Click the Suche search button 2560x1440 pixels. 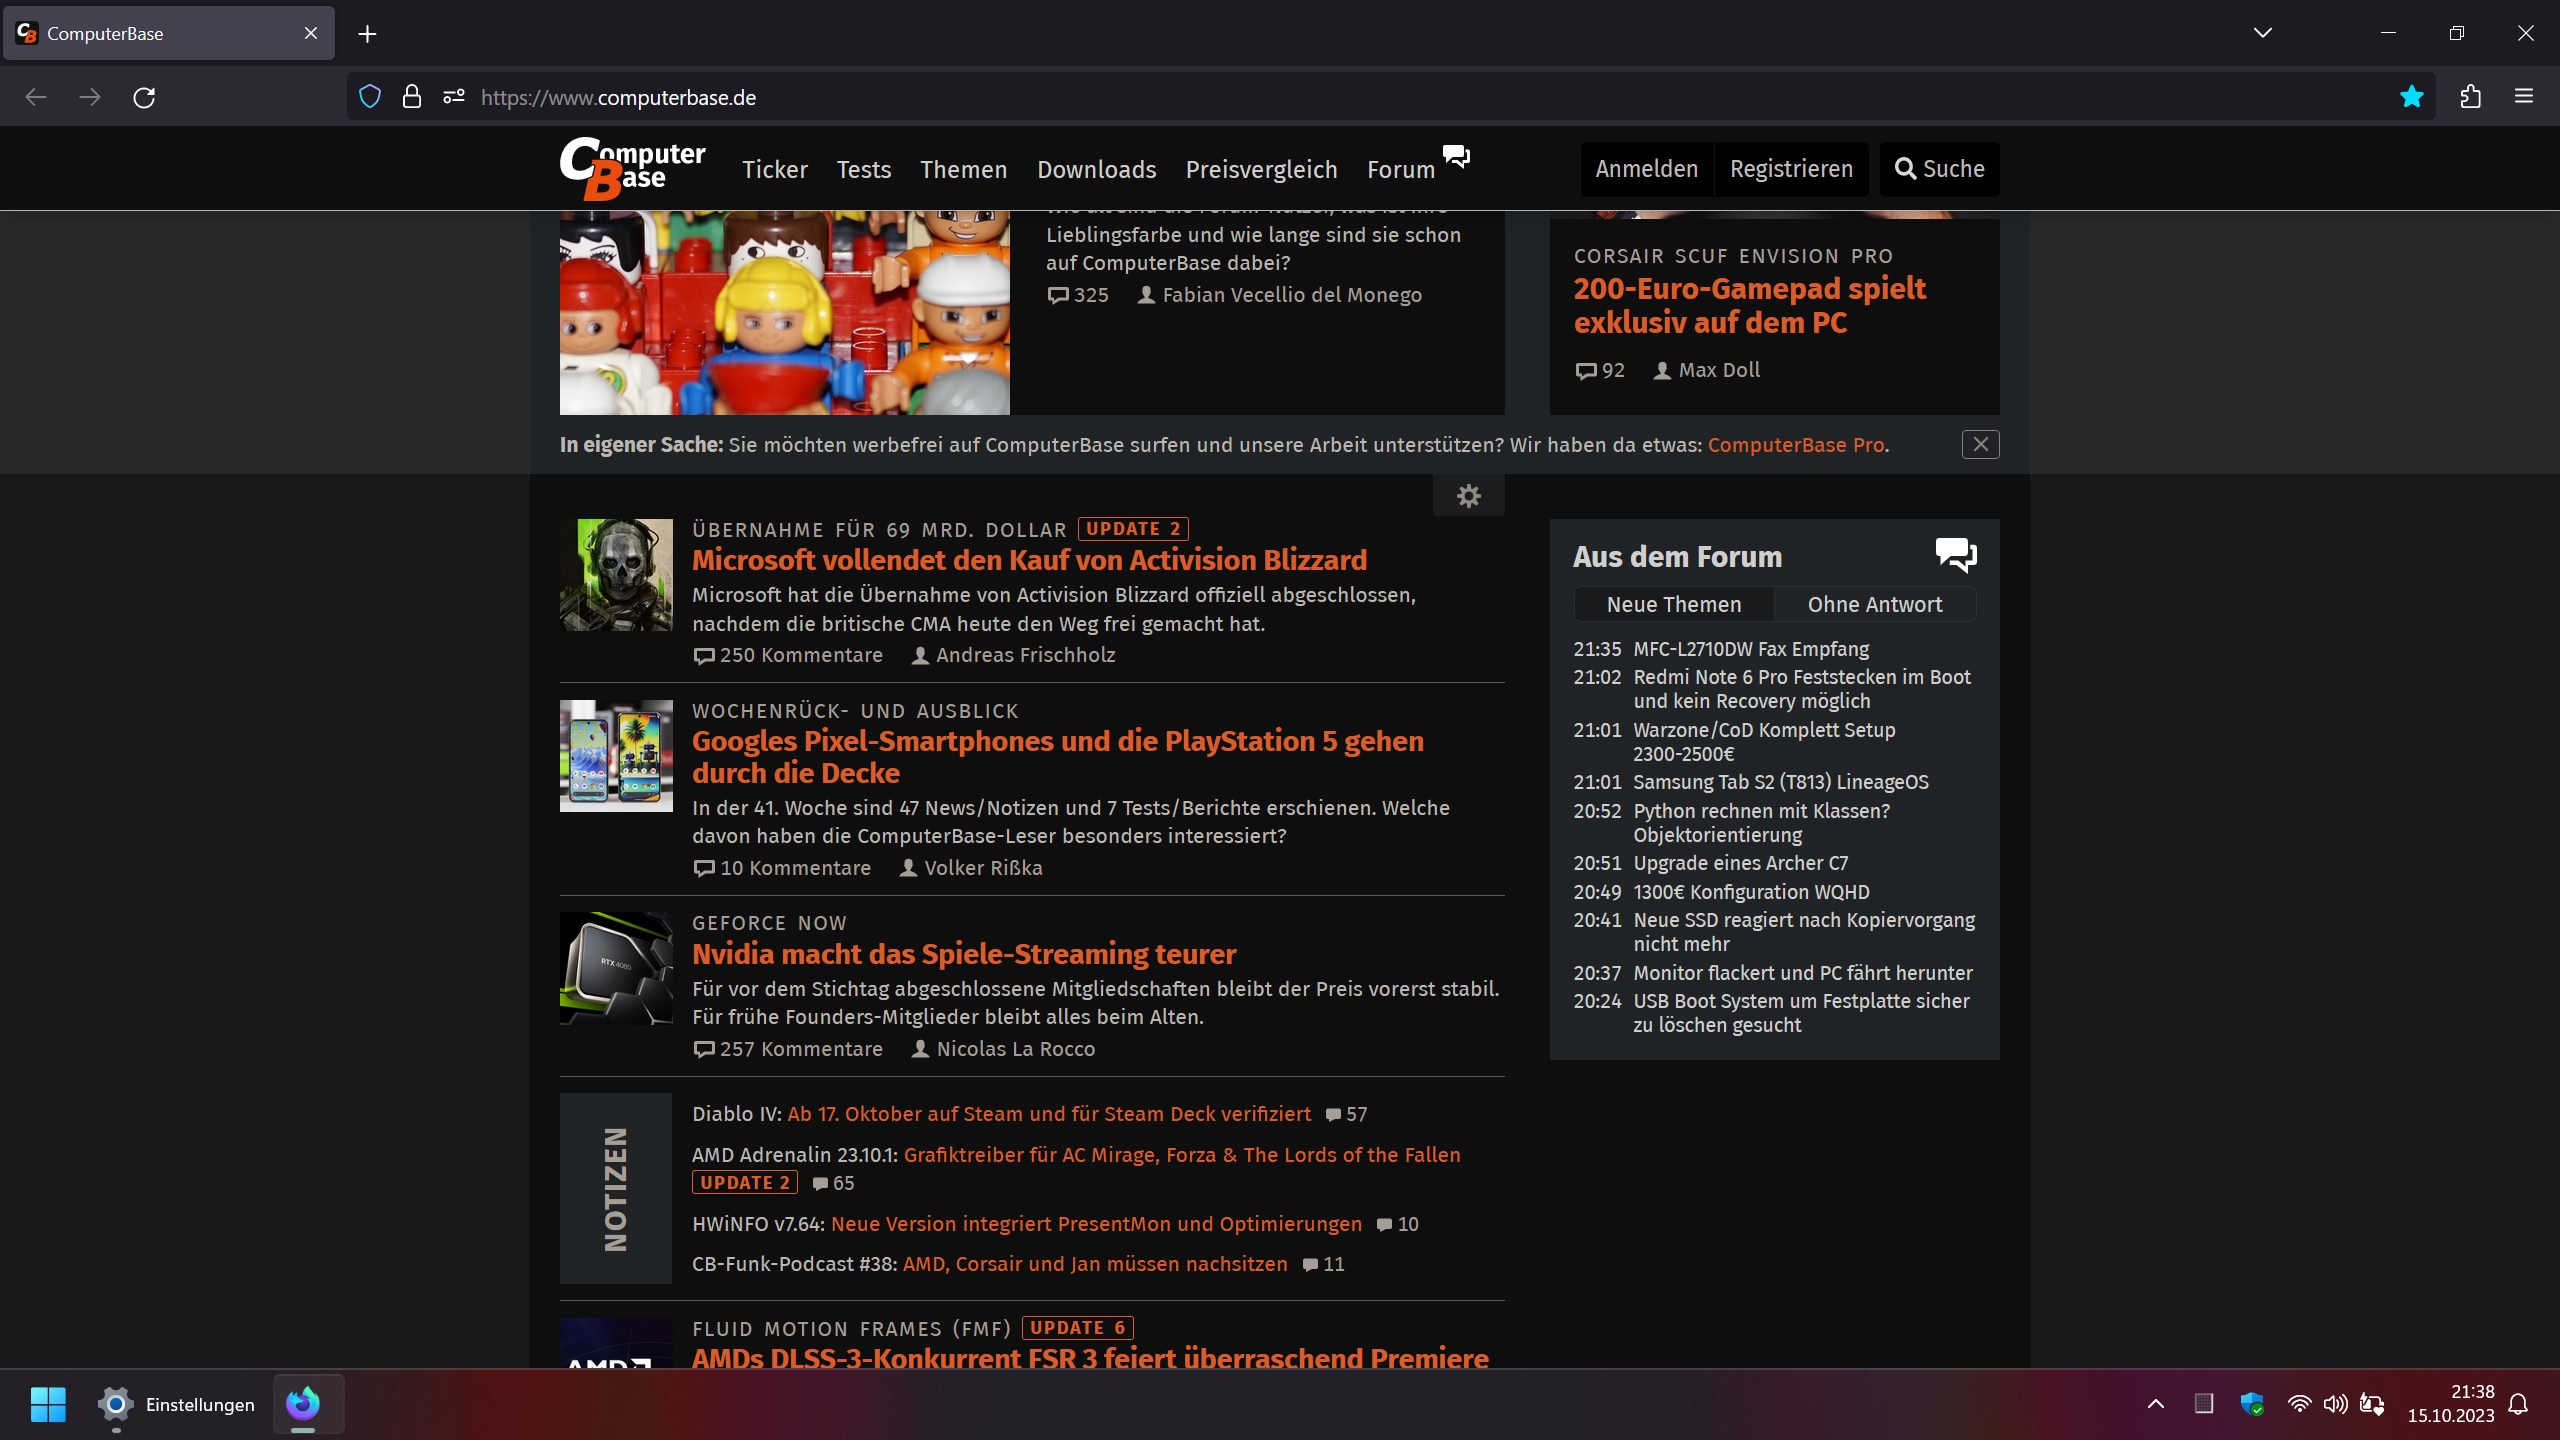[x=1939, y=169]
